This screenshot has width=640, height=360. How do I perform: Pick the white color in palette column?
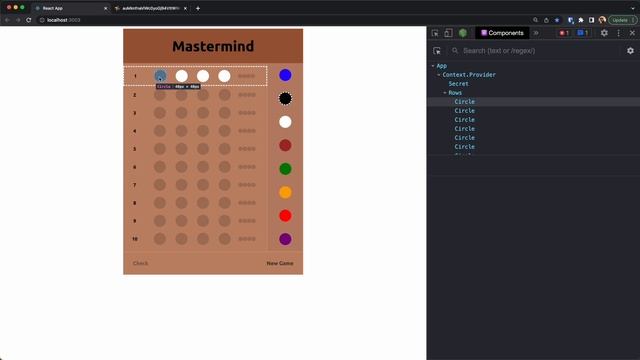(285, 122)
